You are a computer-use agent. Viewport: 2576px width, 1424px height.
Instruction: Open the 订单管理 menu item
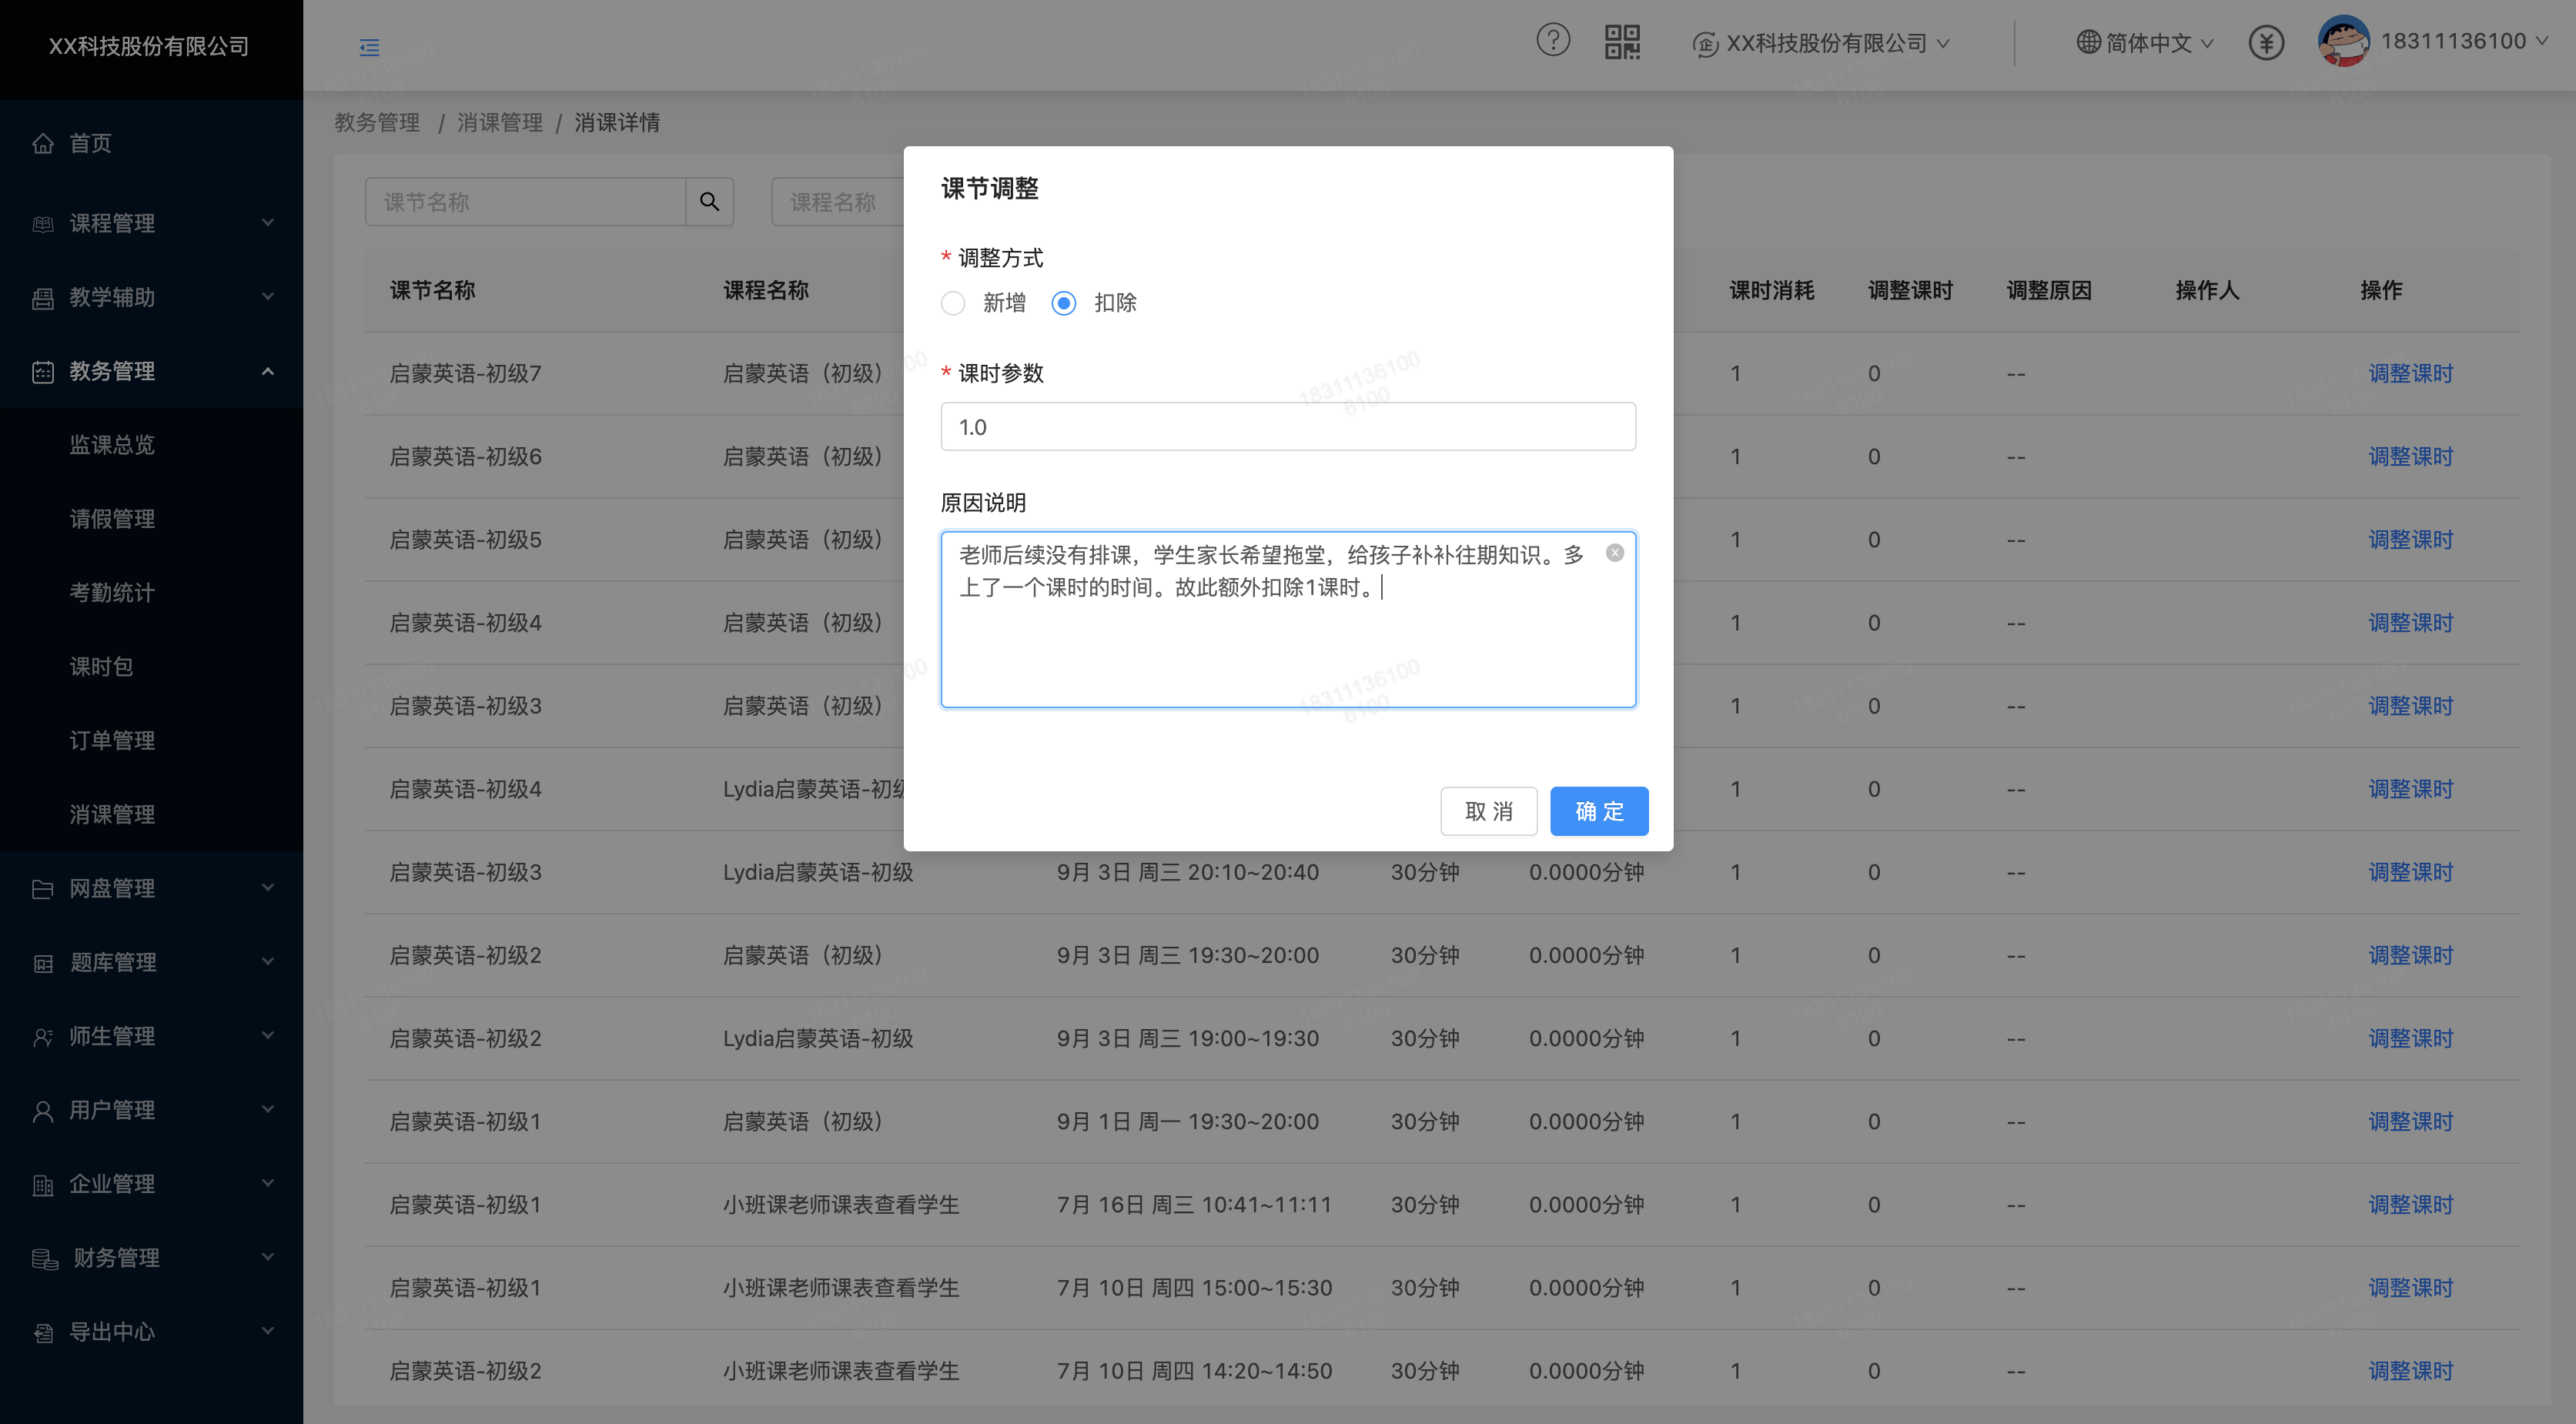(111, 740)
